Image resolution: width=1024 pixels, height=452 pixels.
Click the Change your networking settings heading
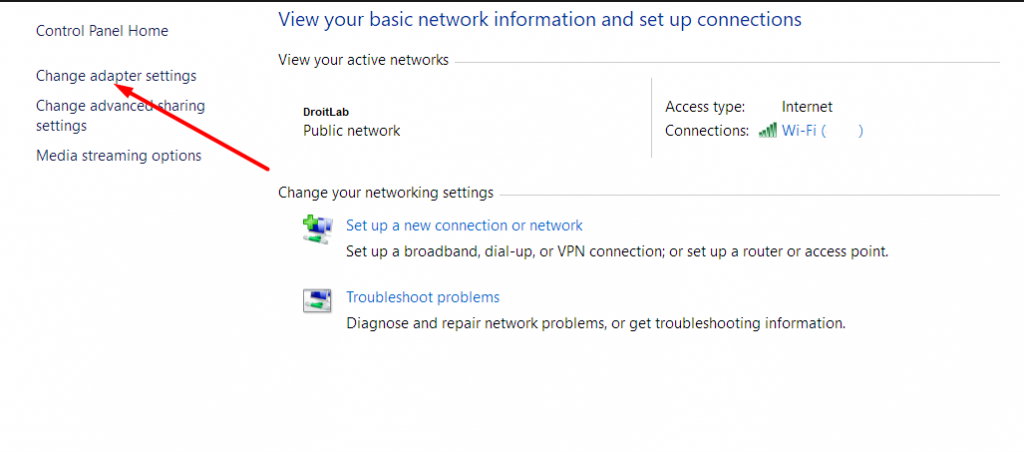tap(386, 193)
